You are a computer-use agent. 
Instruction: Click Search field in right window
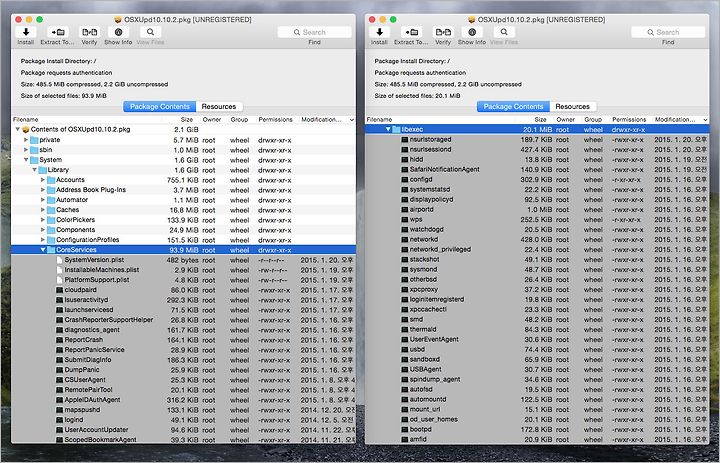coord(668,32)
